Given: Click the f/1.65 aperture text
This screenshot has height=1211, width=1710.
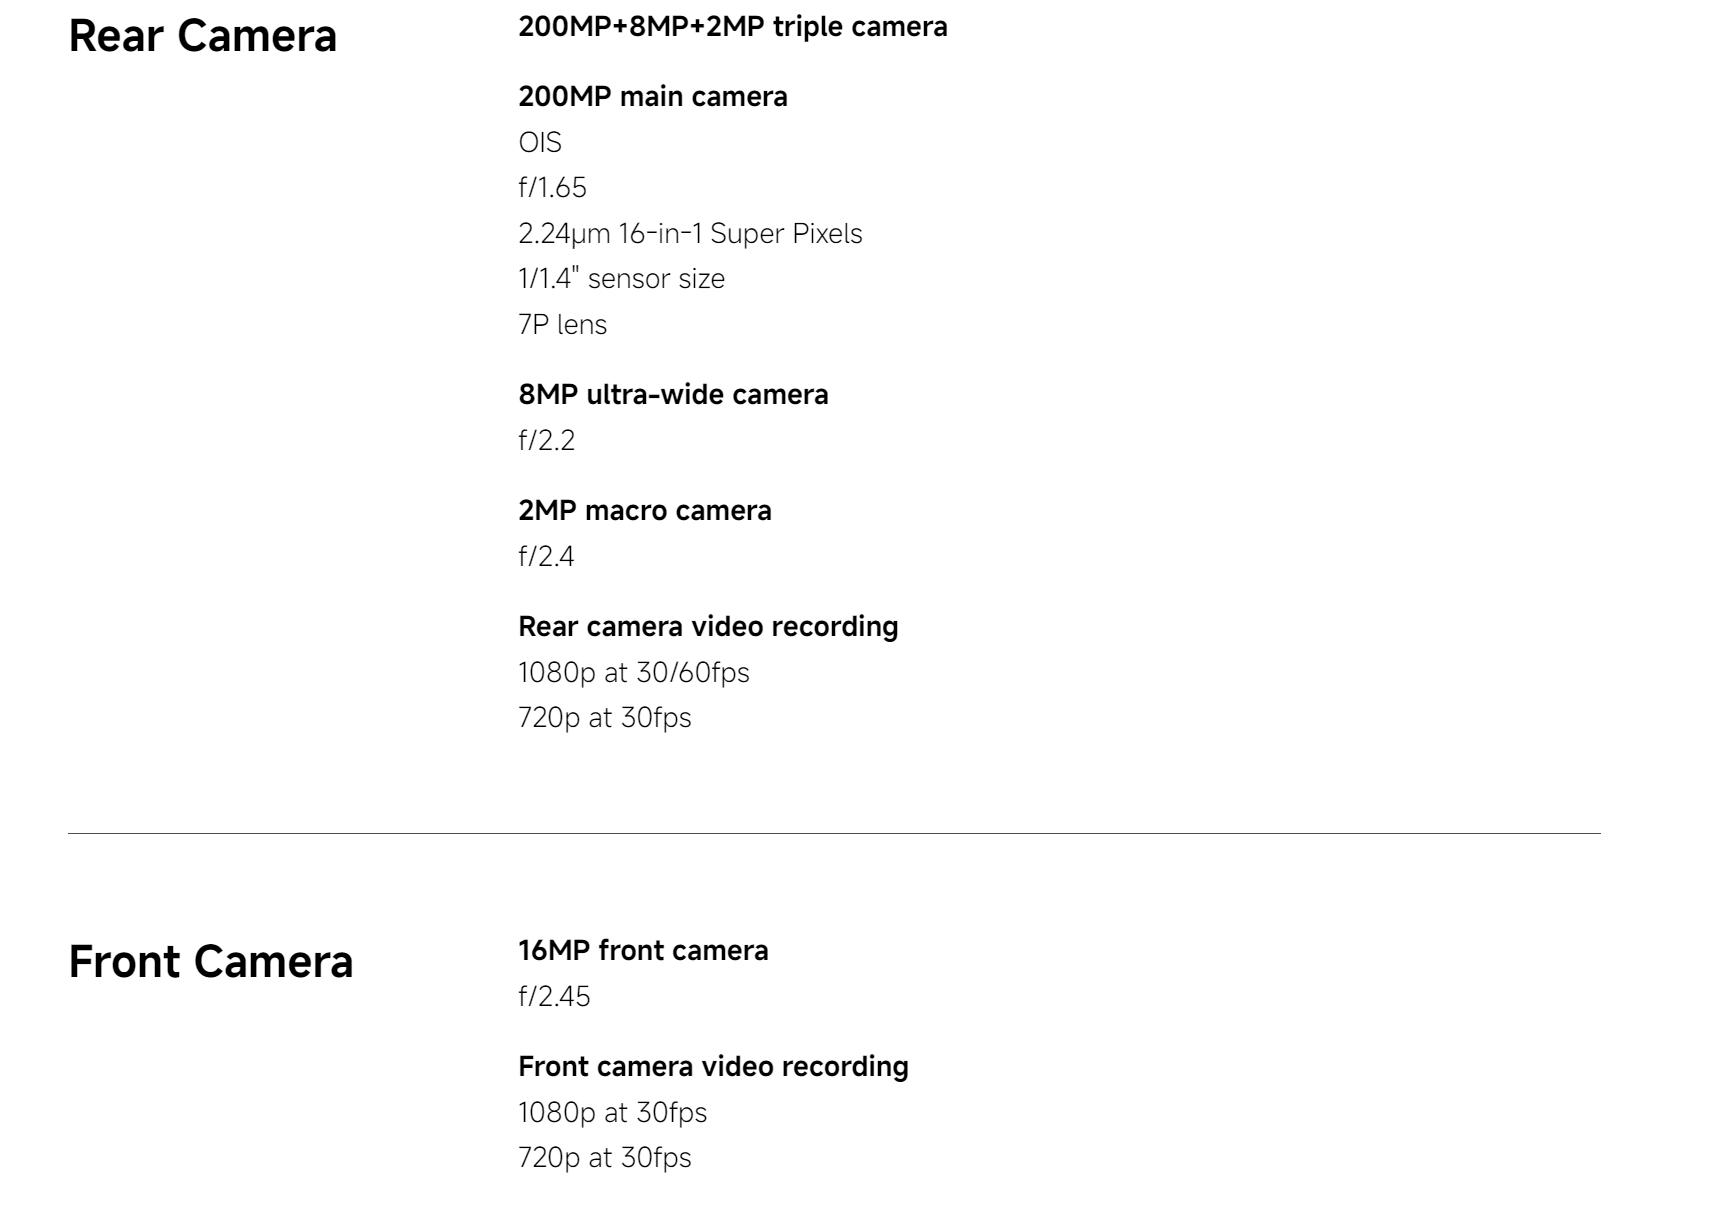Looking at the screenshot, I should pos(552,188).
